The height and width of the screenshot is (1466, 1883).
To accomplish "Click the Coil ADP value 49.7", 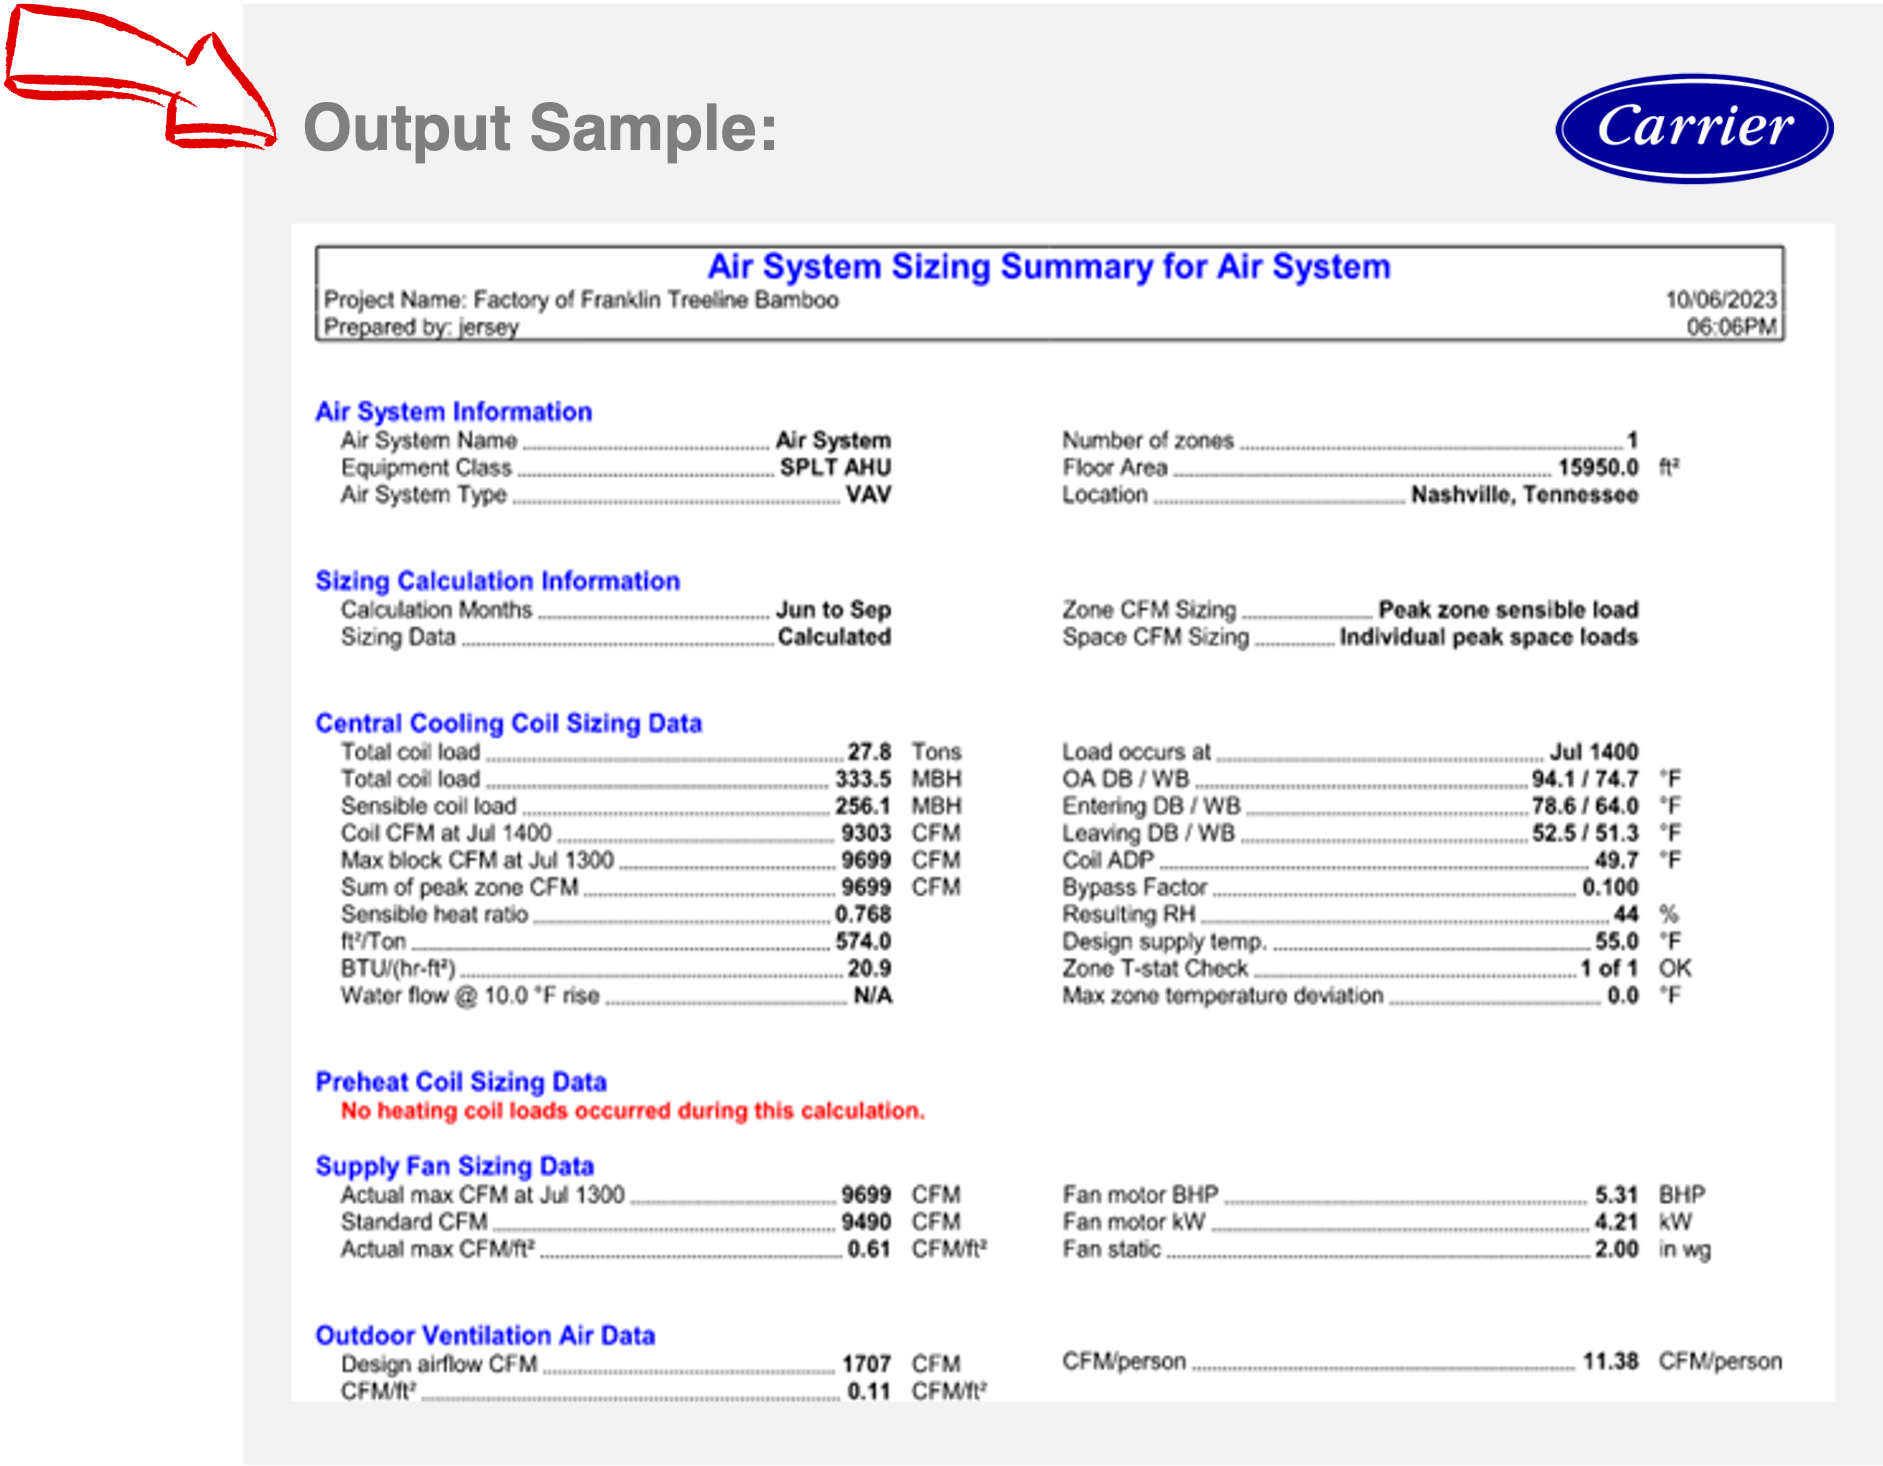I will 1616,859.
